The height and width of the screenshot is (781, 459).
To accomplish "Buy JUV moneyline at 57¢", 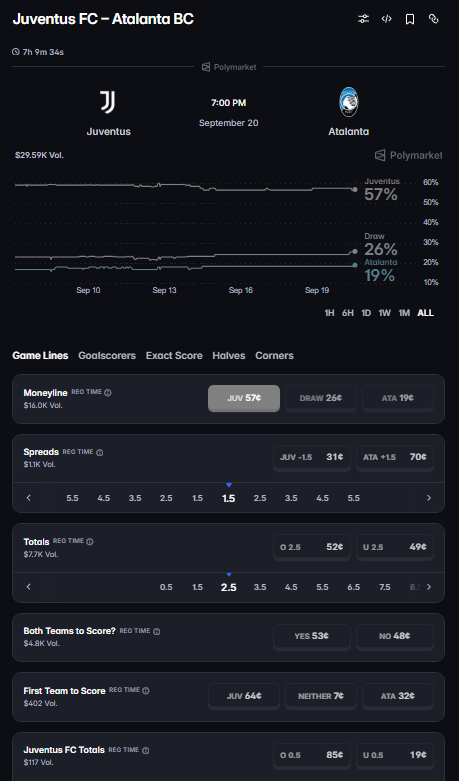I will [244, 398].
